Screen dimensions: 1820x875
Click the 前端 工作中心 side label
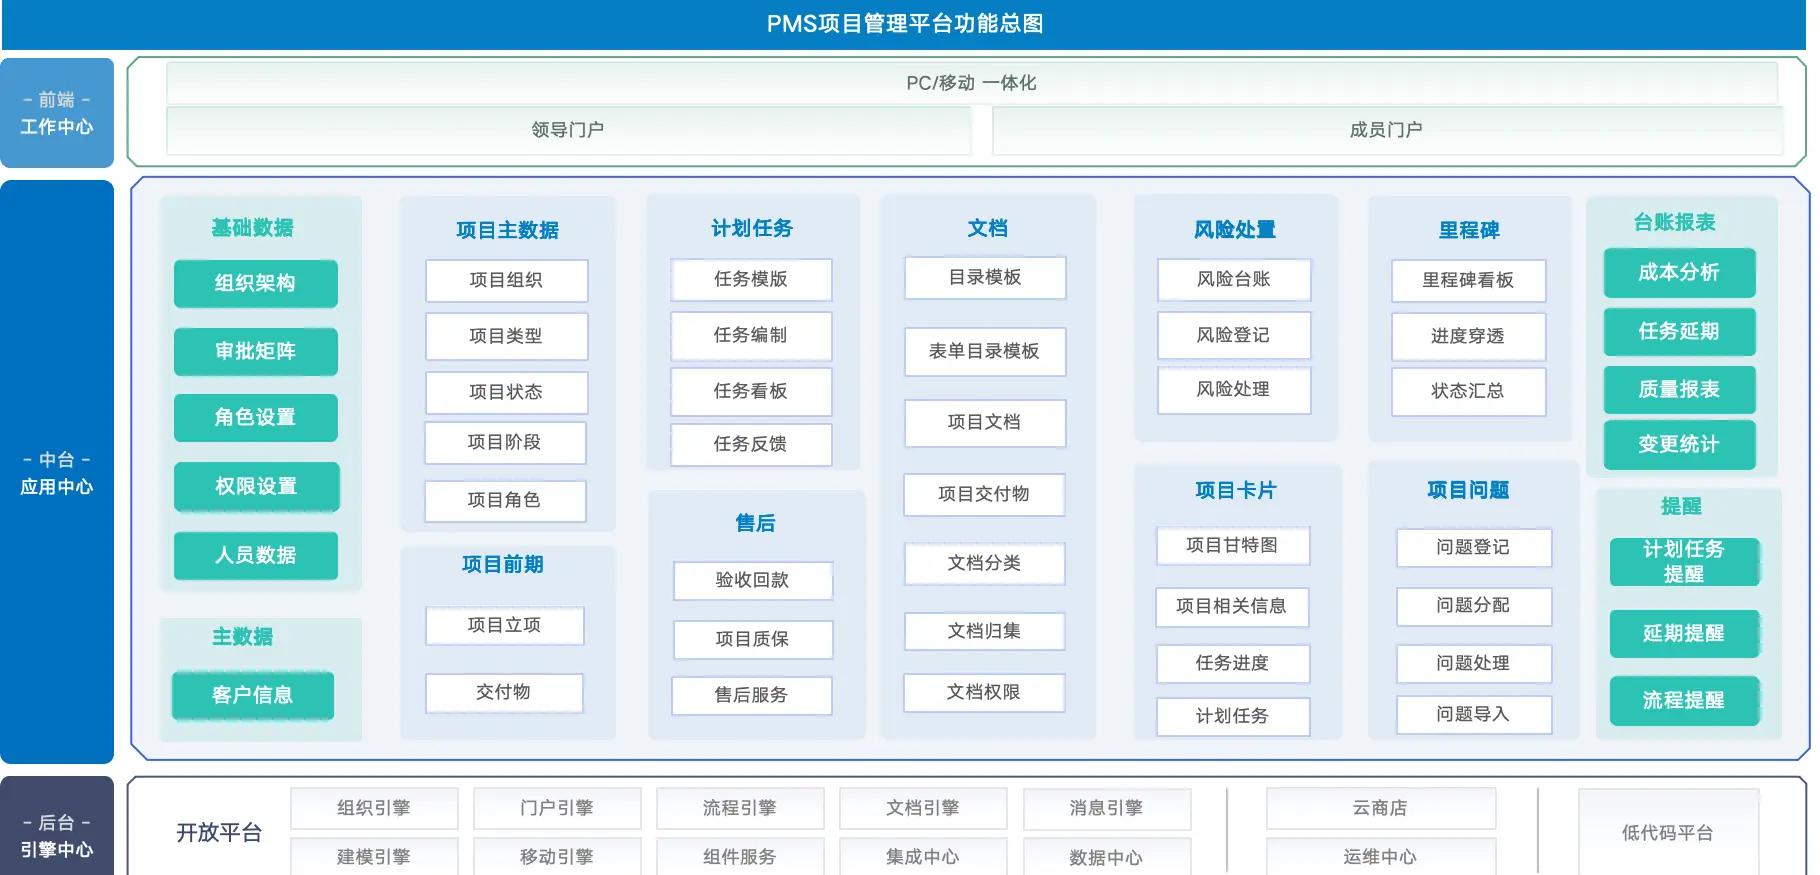[57, 113]
